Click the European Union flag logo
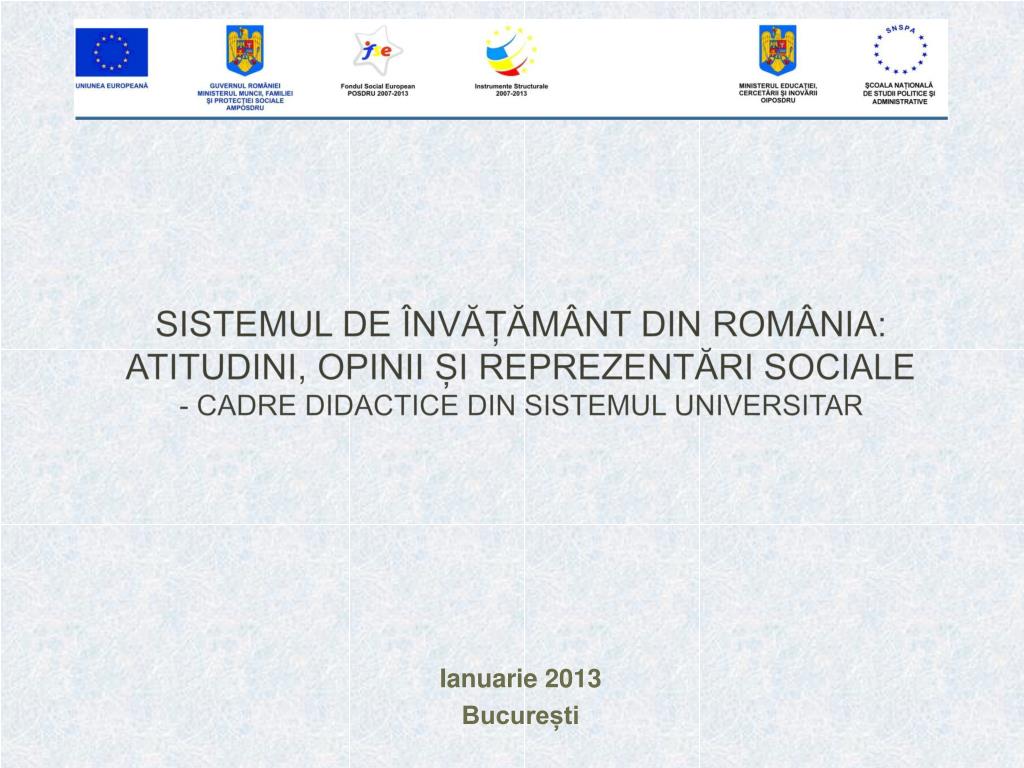Screen dimensions: 1024x768 [112, 52]
